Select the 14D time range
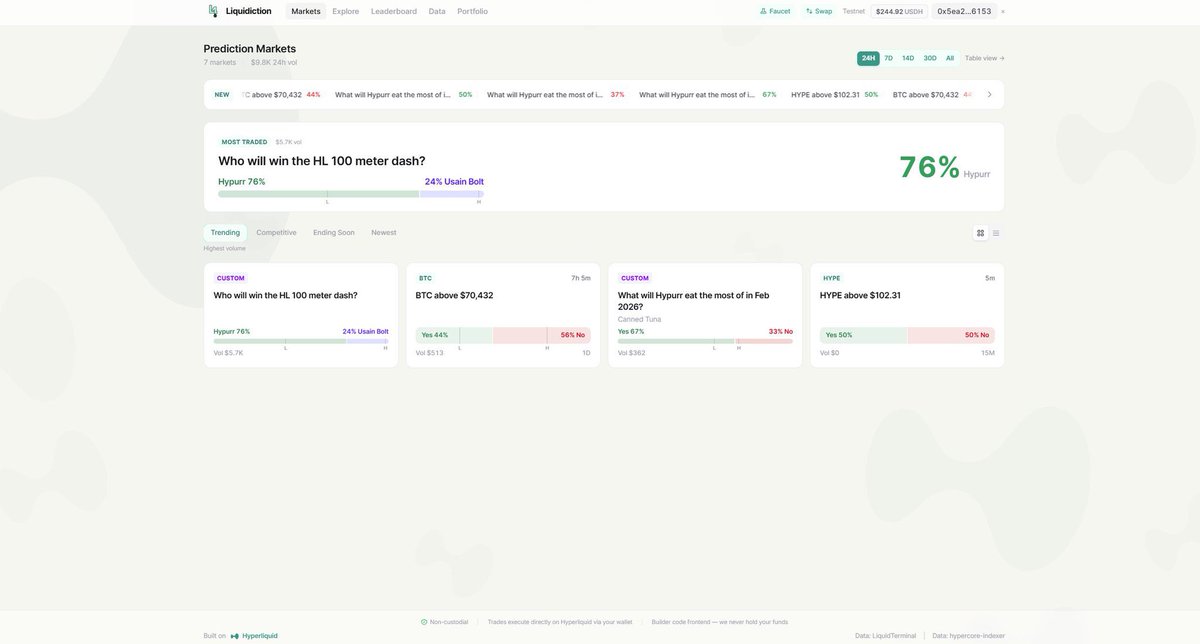 click(908, 58)
